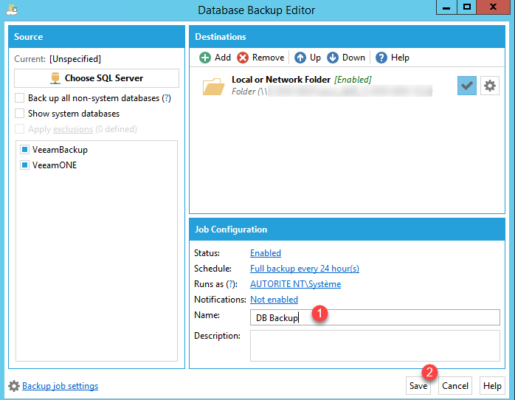Move destination down with Down arrow icon
The image size is (515, 400).
pos(332,58)
